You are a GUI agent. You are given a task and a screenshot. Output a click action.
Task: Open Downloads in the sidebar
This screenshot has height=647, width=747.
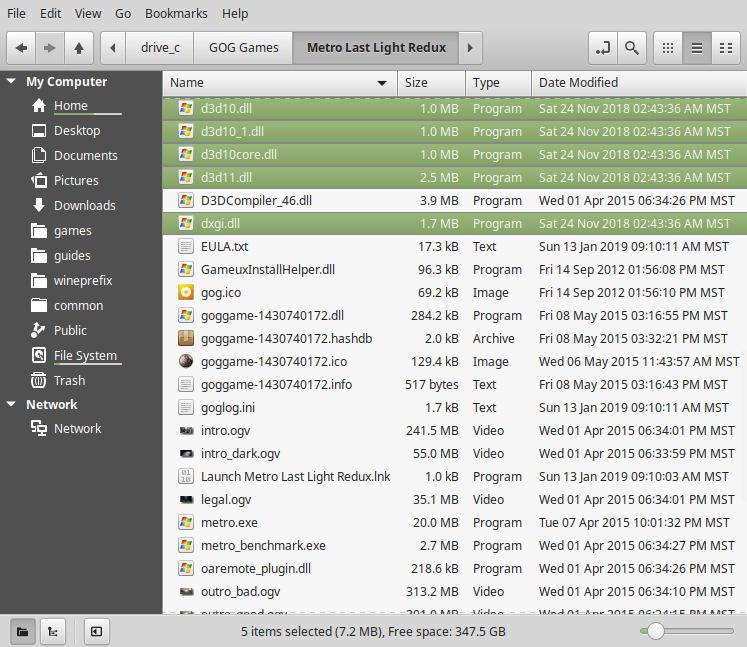(x=84, y=205)
